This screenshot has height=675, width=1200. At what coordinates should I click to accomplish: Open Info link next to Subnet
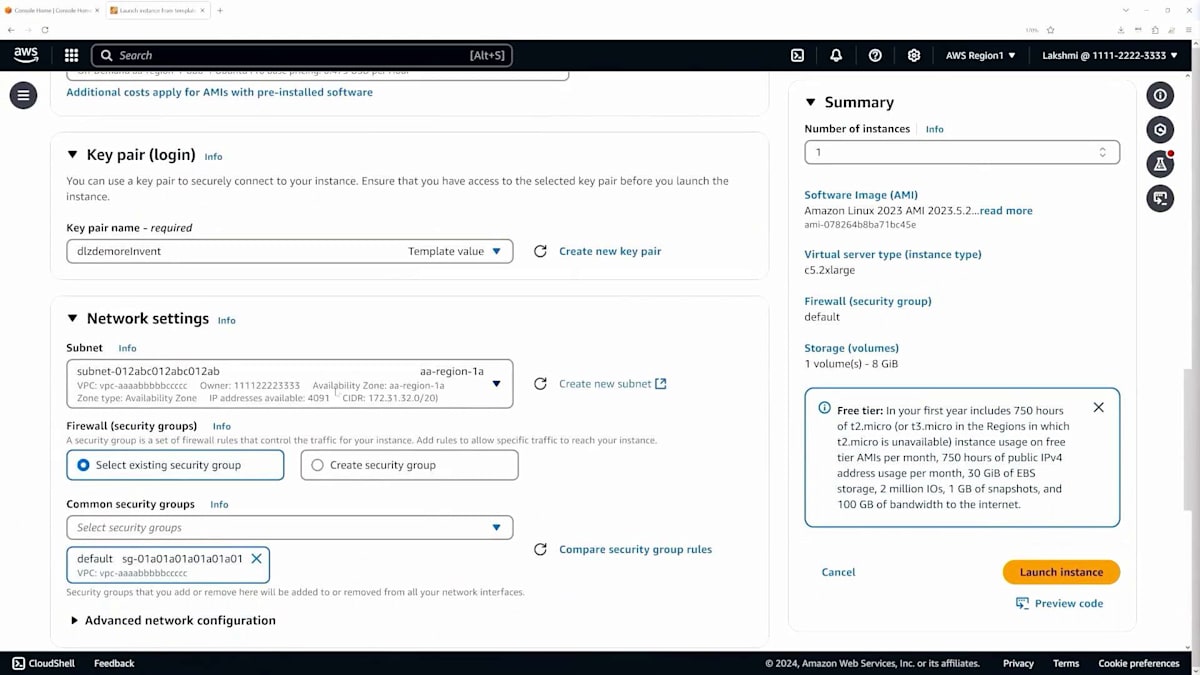click(127, 349)
